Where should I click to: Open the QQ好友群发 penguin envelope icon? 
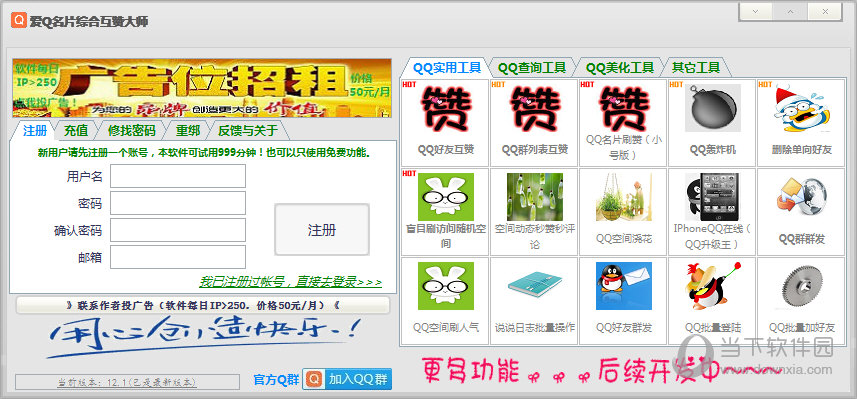click(624, 286)
